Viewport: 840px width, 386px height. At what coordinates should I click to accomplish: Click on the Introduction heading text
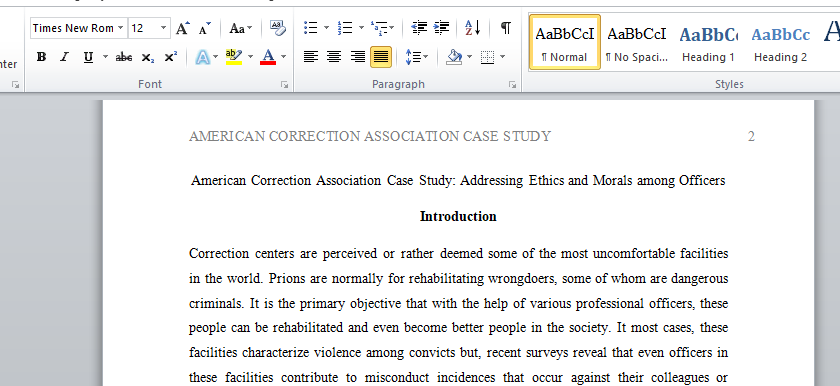458,216
